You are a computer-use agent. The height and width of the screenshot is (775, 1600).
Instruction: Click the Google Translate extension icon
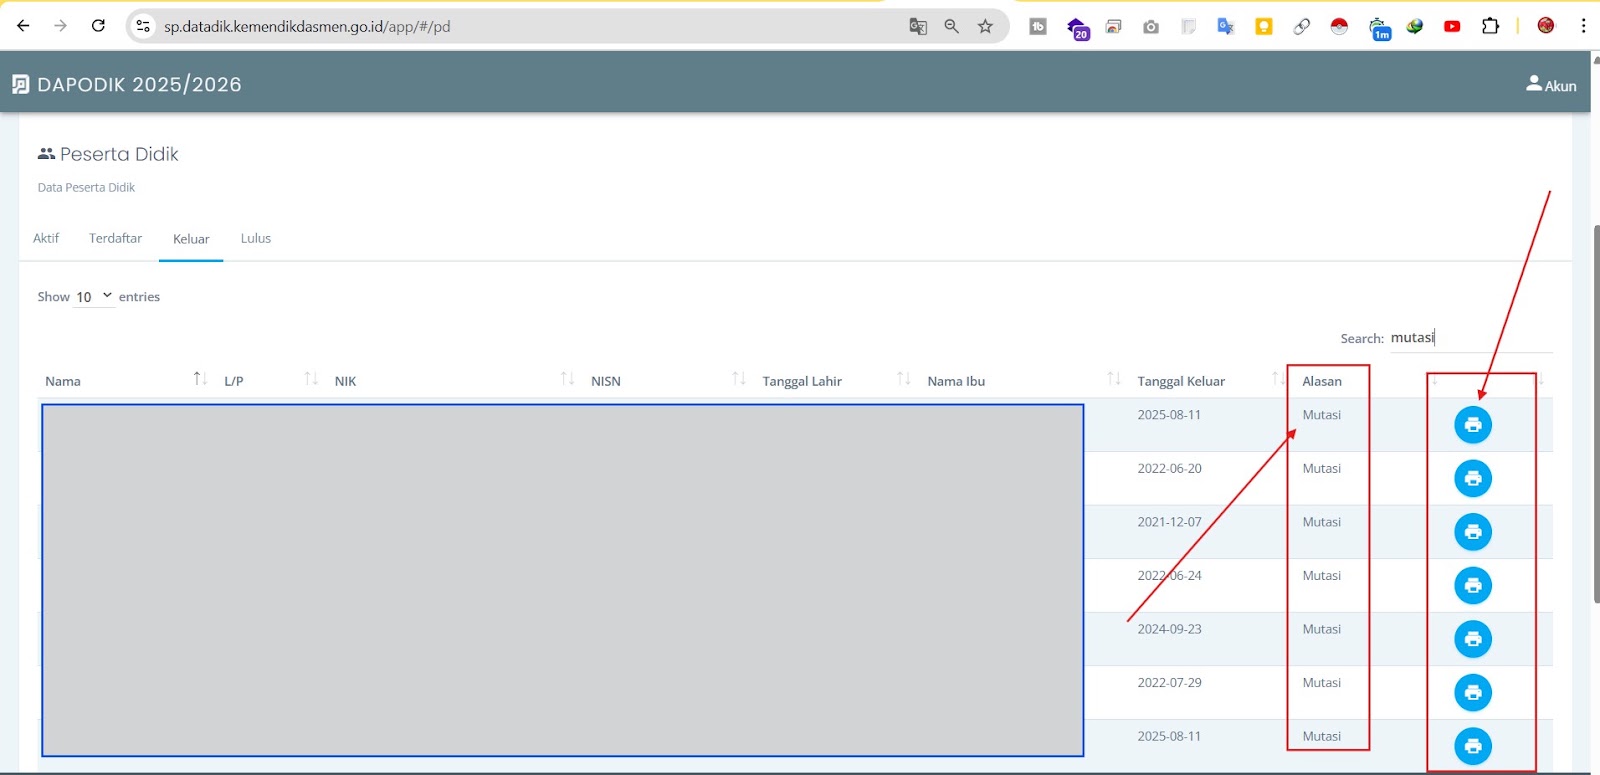1226,26
